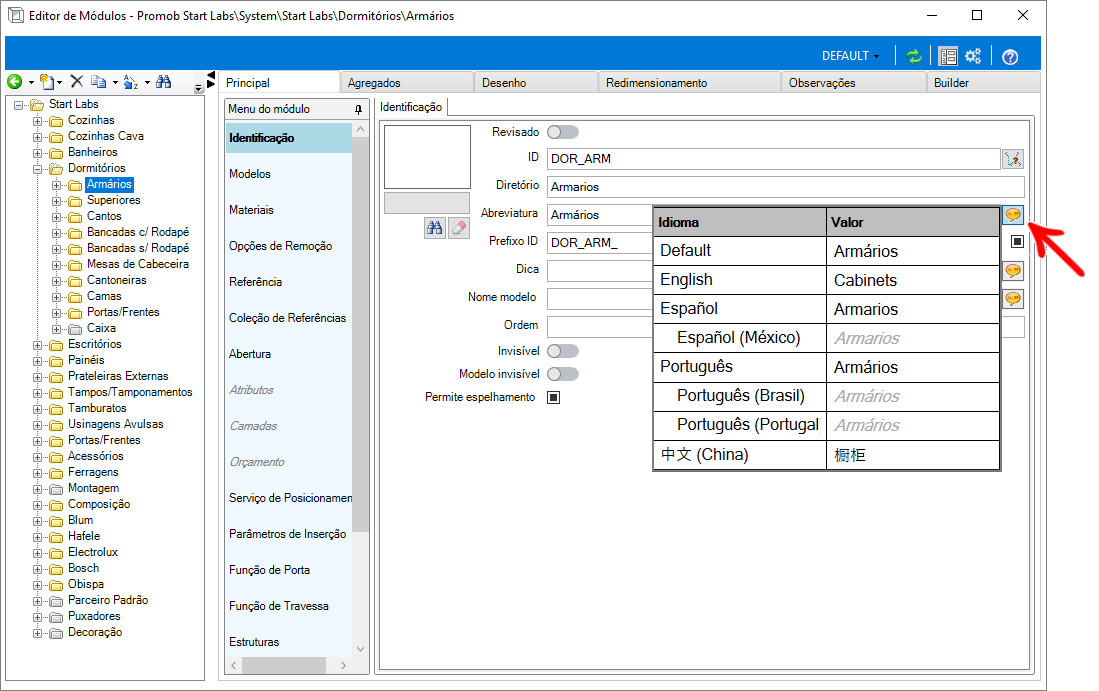Open the copy icon dropdown arrow
This screenshot has width=1099, height=691.
(x=115, y=83)
